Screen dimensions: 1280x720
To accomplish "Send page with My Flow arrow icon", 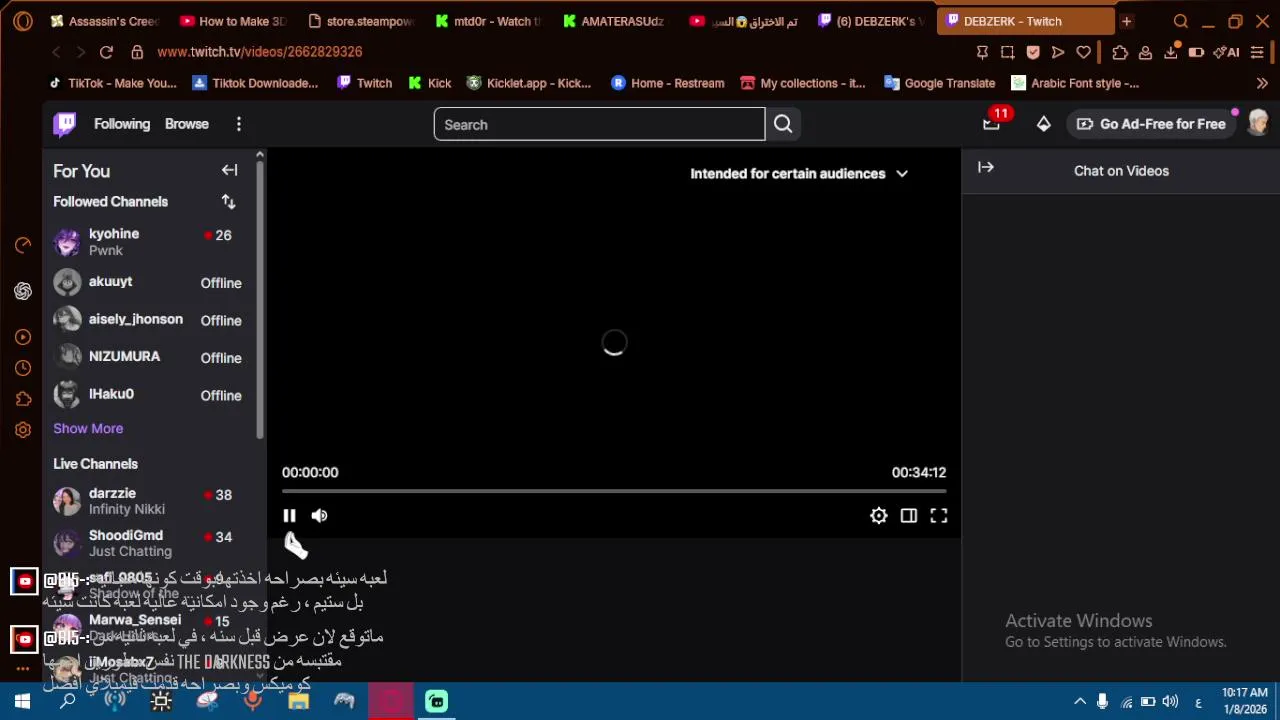I will 1058,52.
